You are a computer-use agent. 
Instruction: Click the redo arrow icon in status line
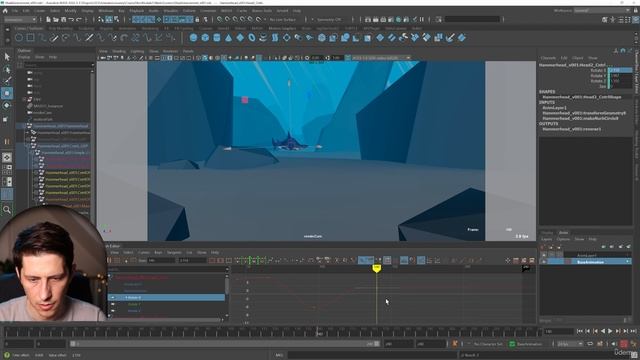tap(79, 19)
